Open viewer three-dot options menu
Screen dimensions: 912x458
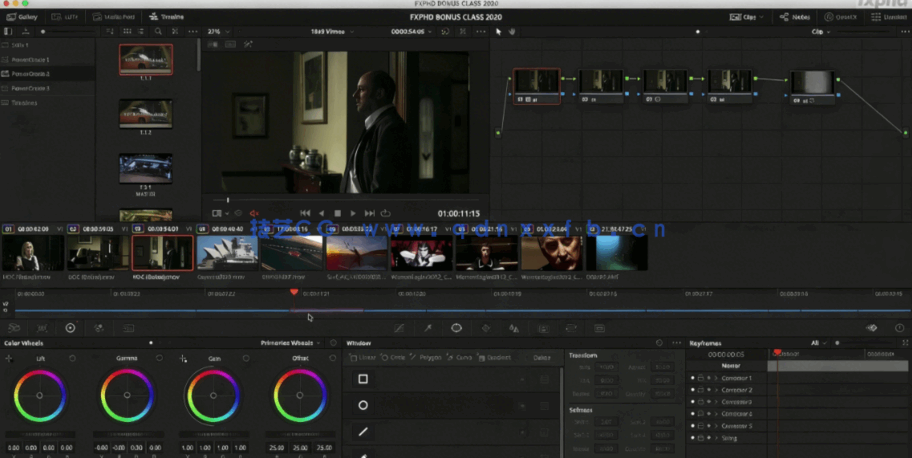point(480,31)
